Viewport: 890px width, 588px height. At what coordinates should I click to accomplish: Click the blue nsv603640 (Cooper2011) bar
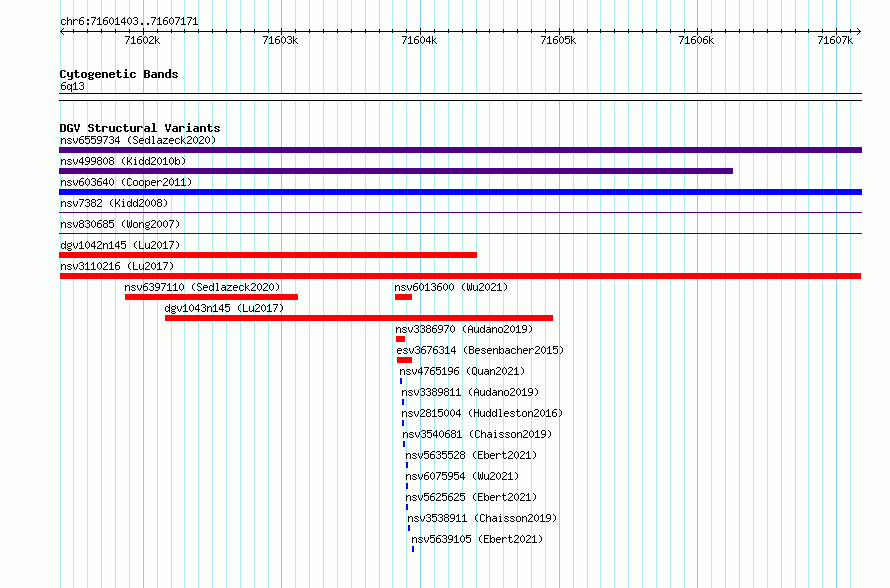click(460, 192)
